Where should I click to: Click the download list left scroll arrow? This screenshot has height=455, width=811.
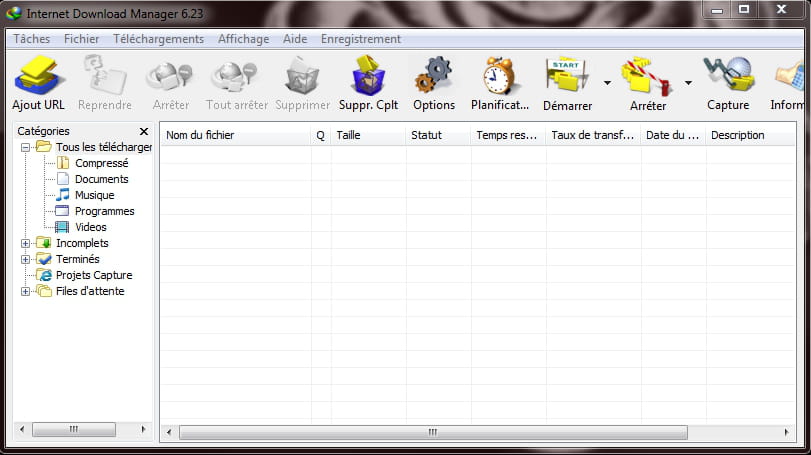tap(169, 432)
